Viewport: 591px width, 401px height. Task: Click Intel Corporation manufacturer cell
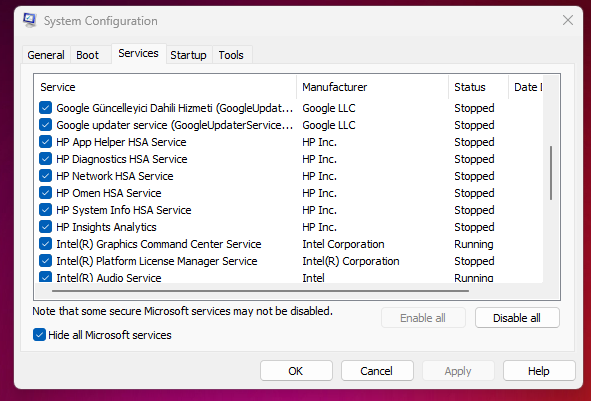[343, 244]
